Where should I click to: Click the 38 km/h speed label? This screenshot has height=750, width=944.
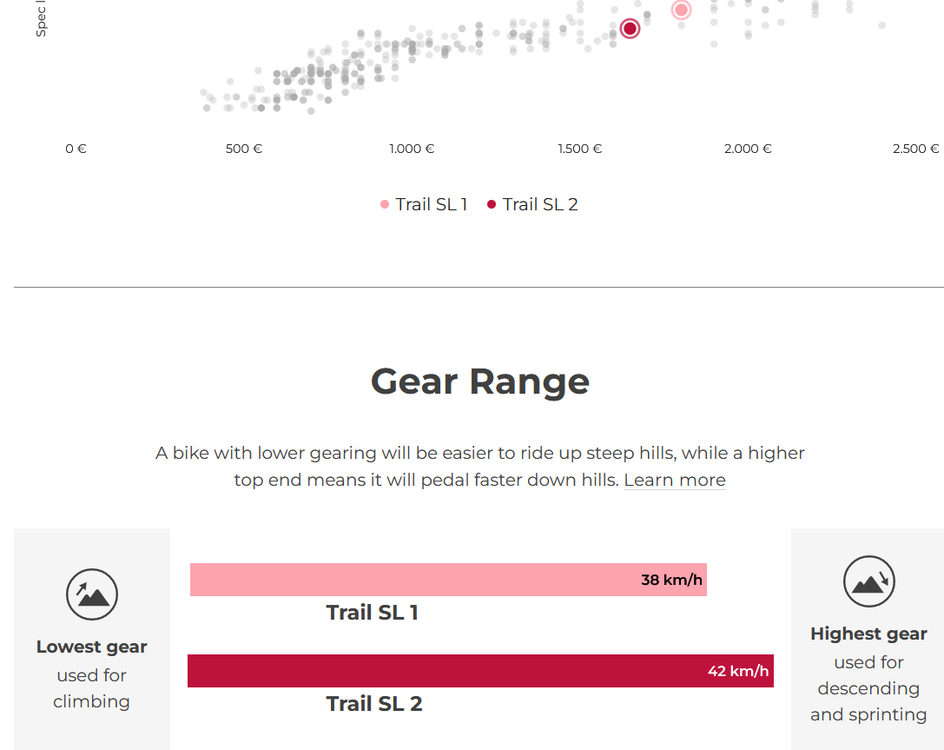[671, 580]
